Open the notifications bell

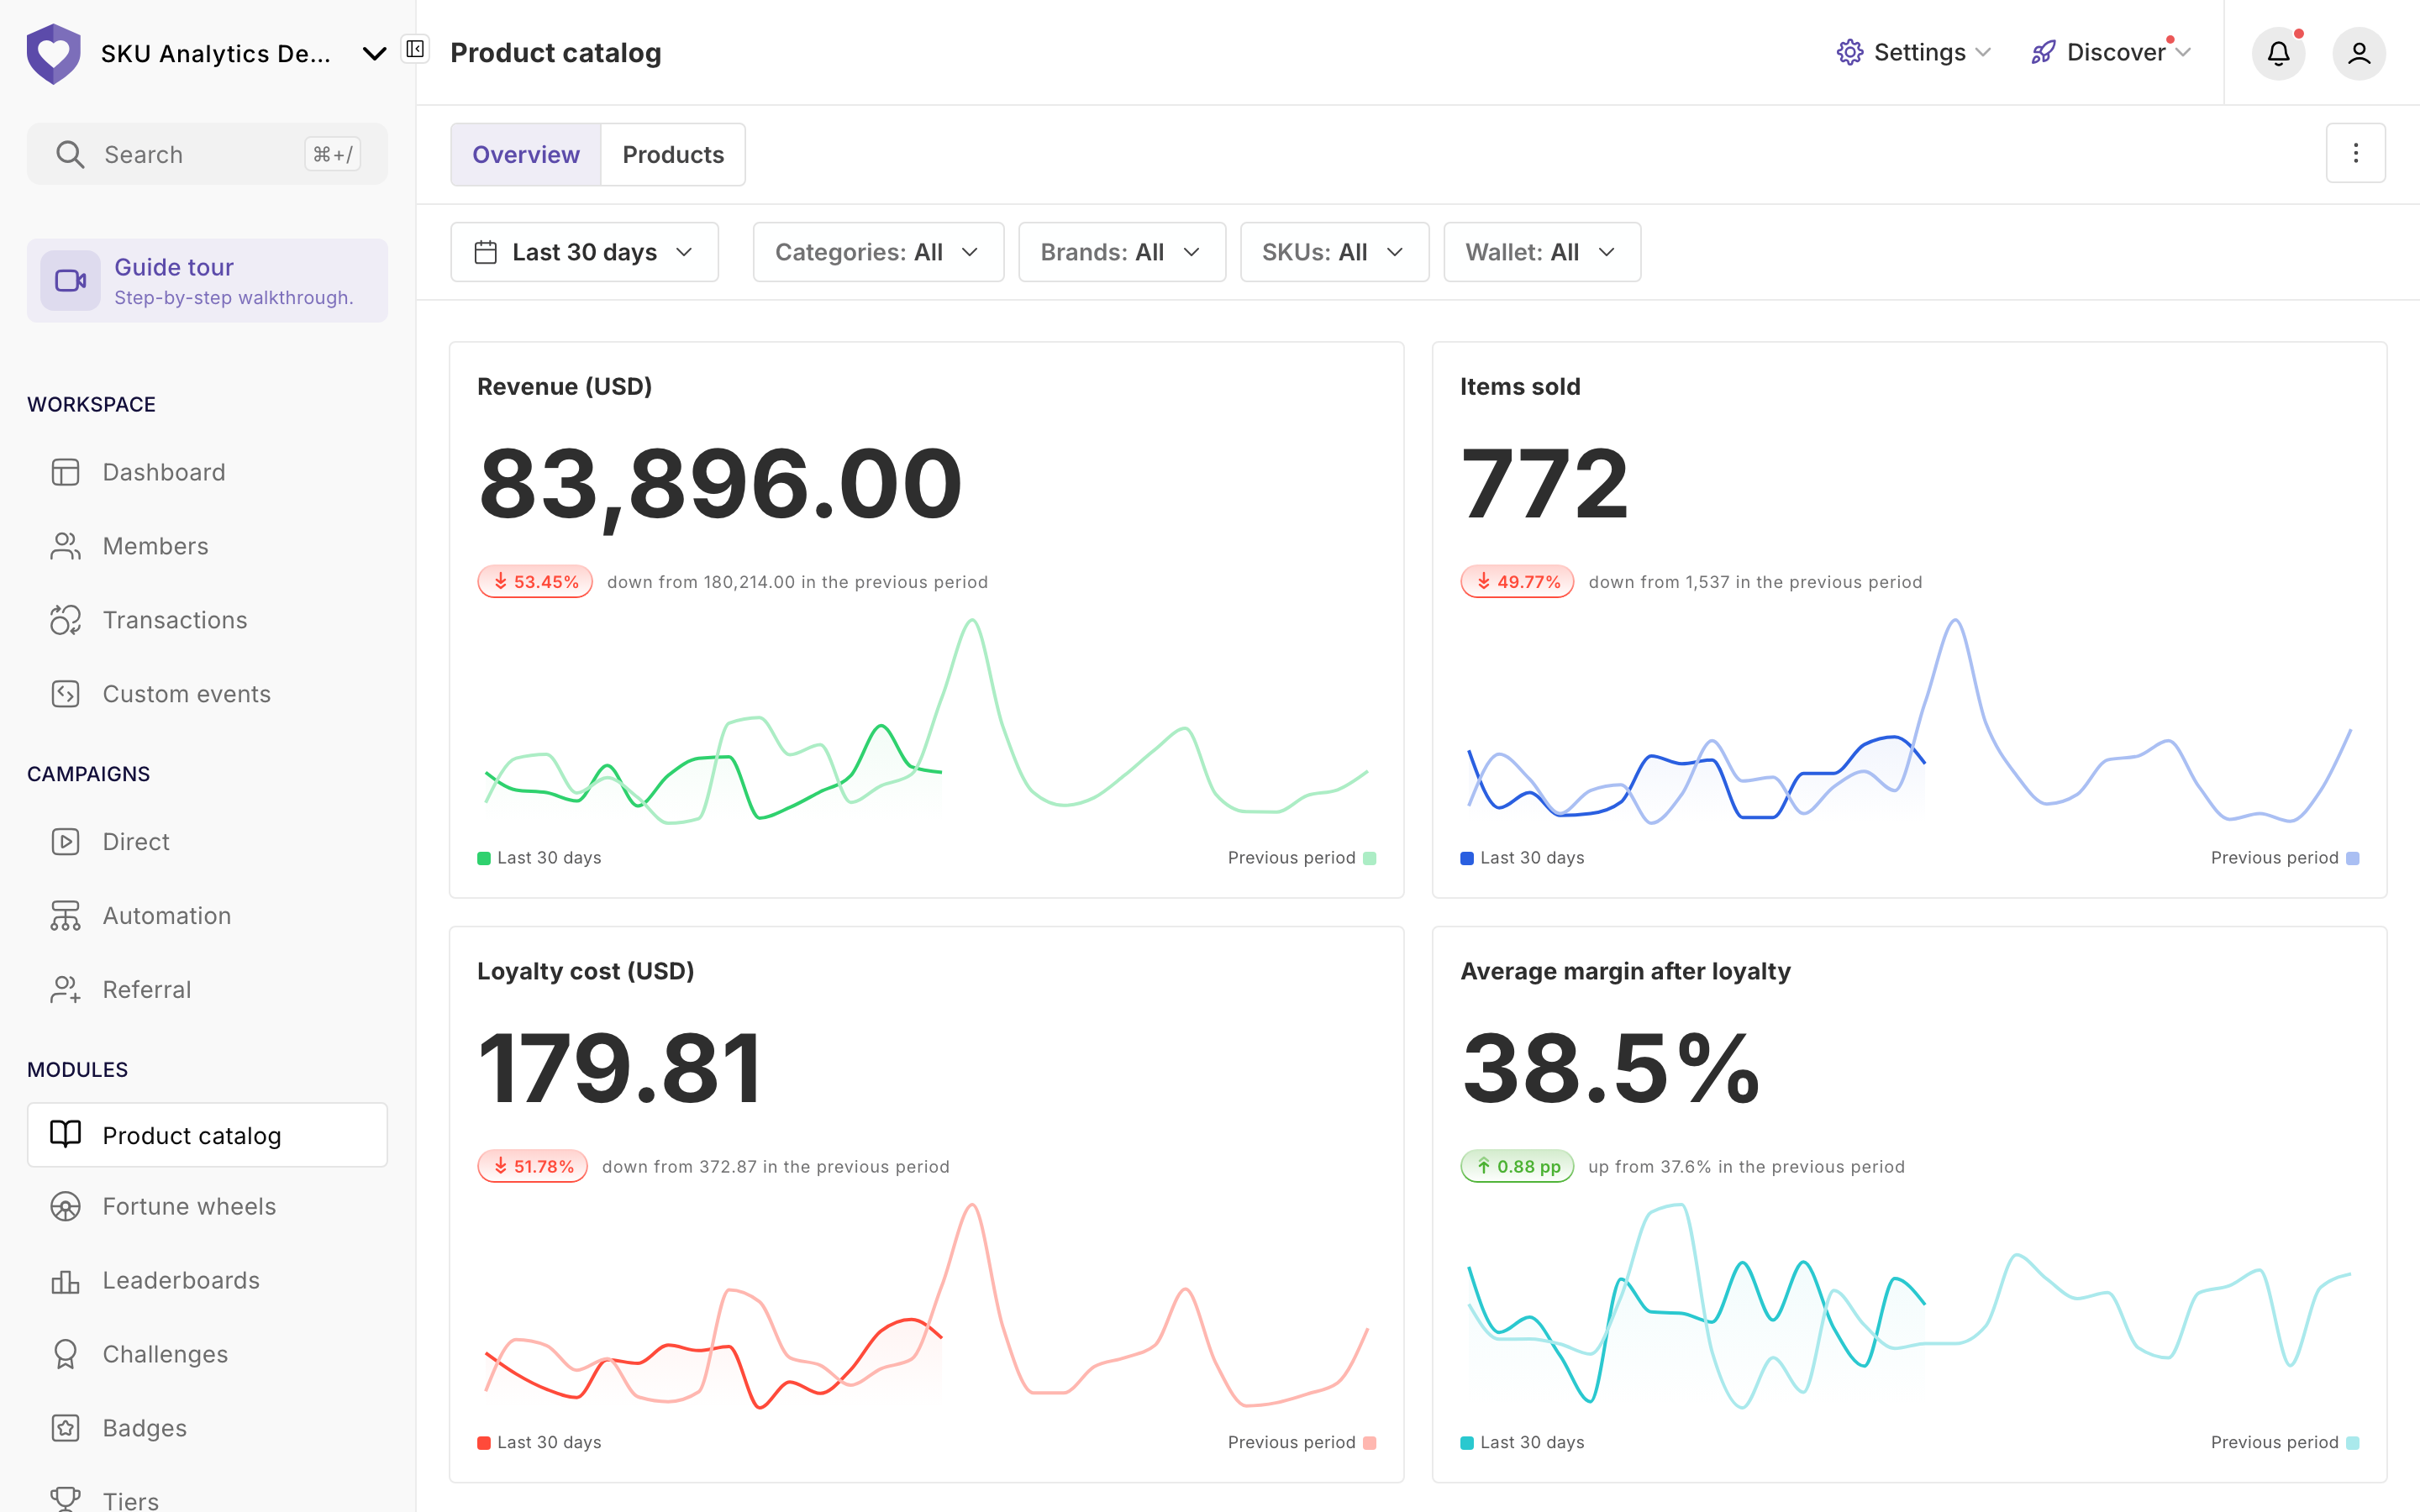(2278, 53)
